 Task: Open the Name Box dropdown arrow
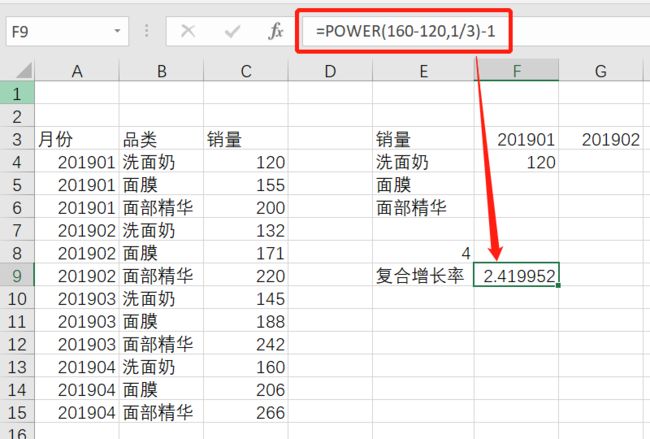(117, 31)
